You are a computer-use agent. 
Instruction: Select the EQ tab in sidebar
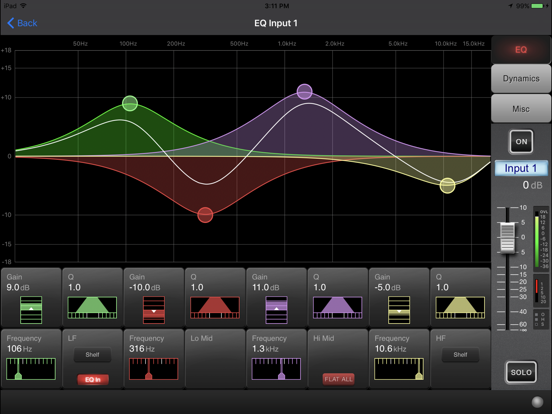click(521, 50)
